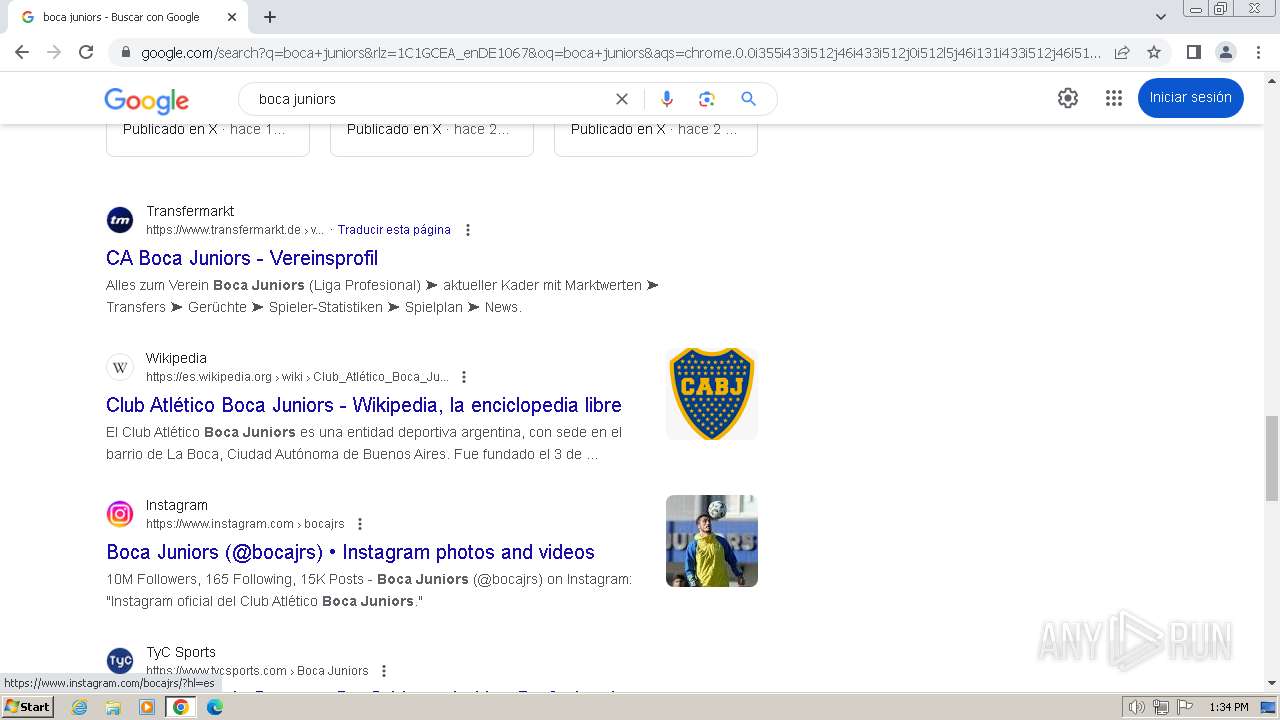This screenshot has height=720, width=1280.
Task: Open second Publicado en X card
Action: point(432,139)
